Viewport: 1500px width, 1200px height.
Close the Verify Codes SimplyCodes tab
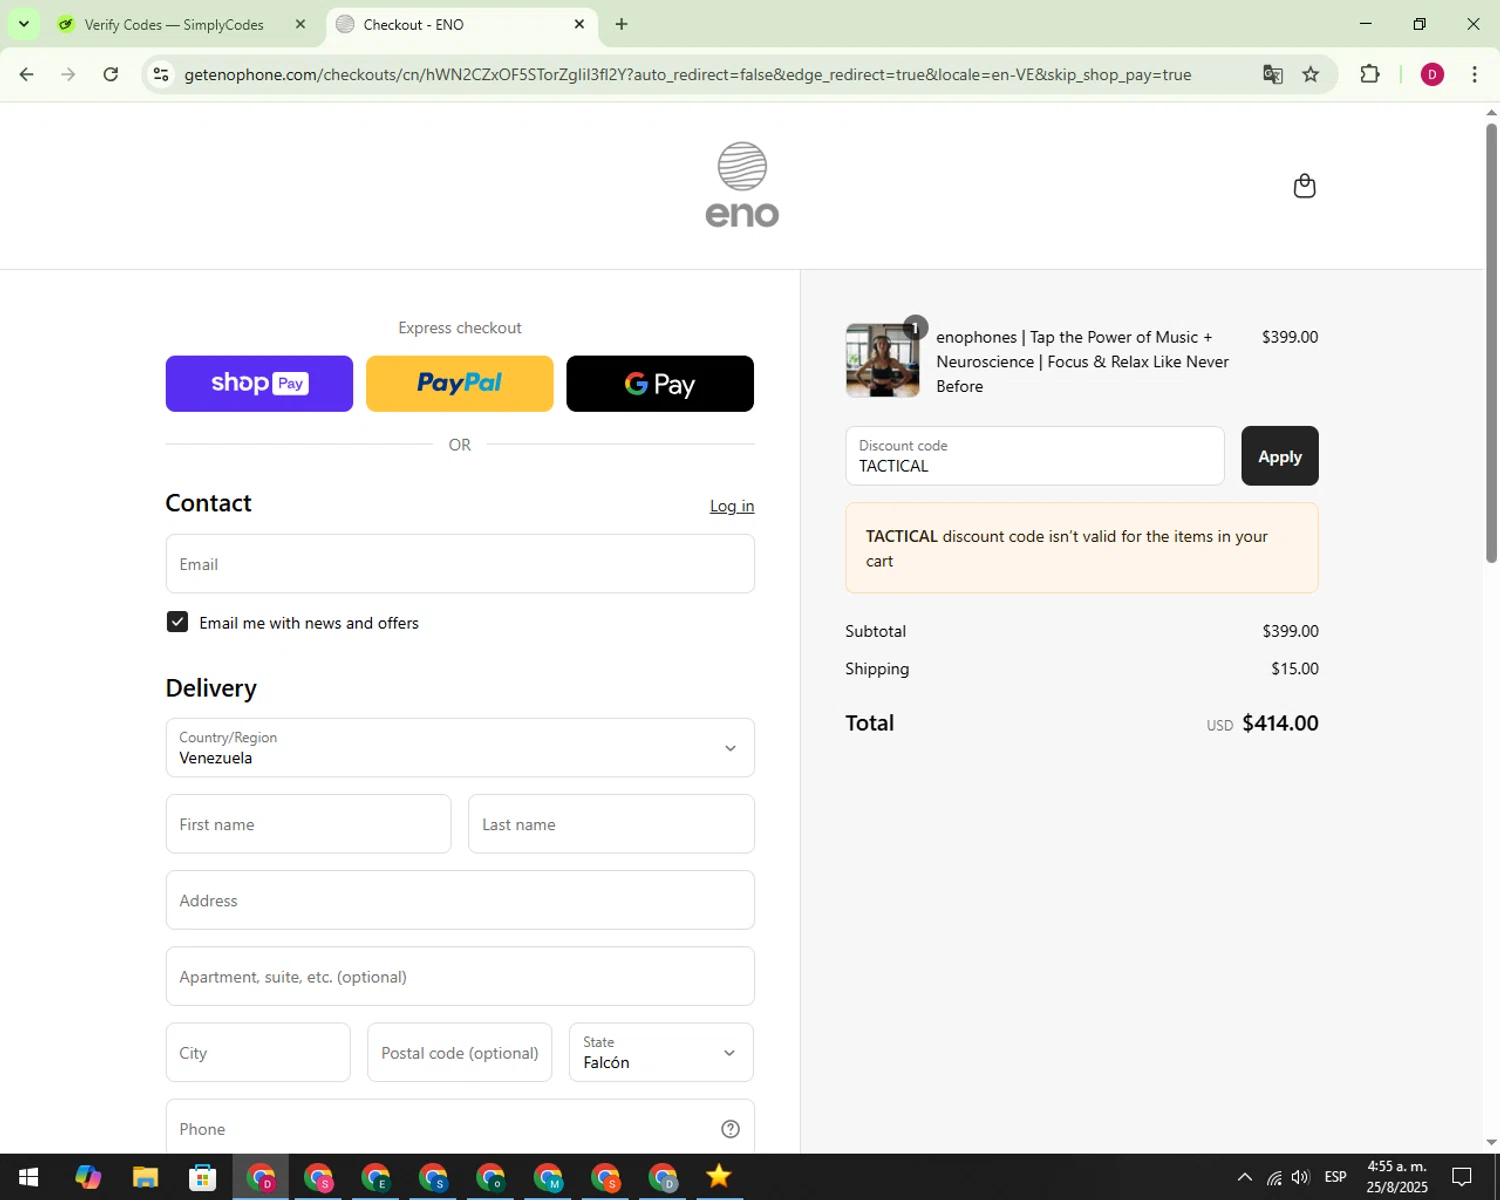(300, 24)
